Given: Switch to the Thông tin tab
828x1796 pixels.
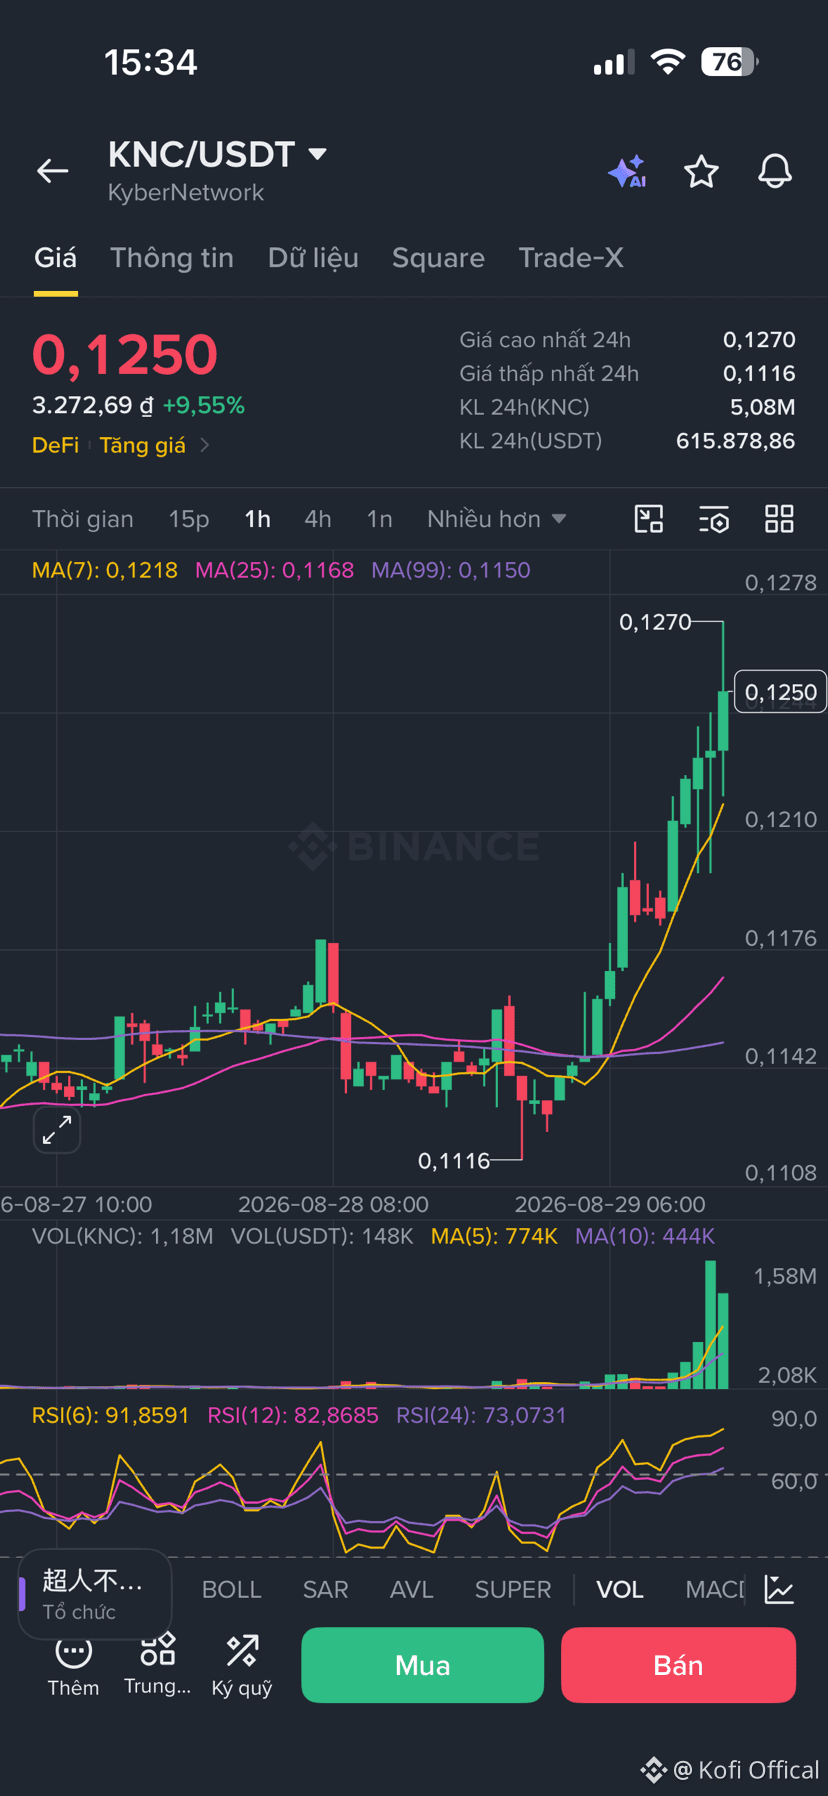Looking at the screenshot, I should click(x=172, y=258).
